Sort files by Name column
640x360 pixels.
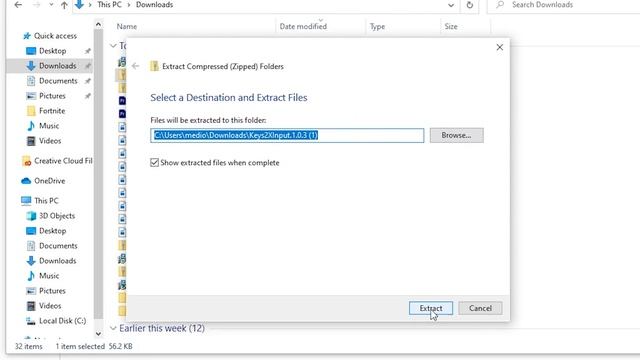(127, 27)
